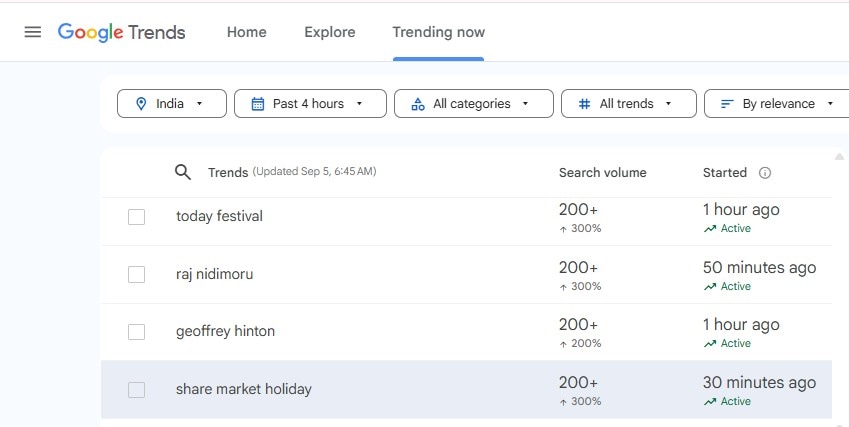Open the India location dropdown
This screenshot has height=427, width=849.
point(172,103)
